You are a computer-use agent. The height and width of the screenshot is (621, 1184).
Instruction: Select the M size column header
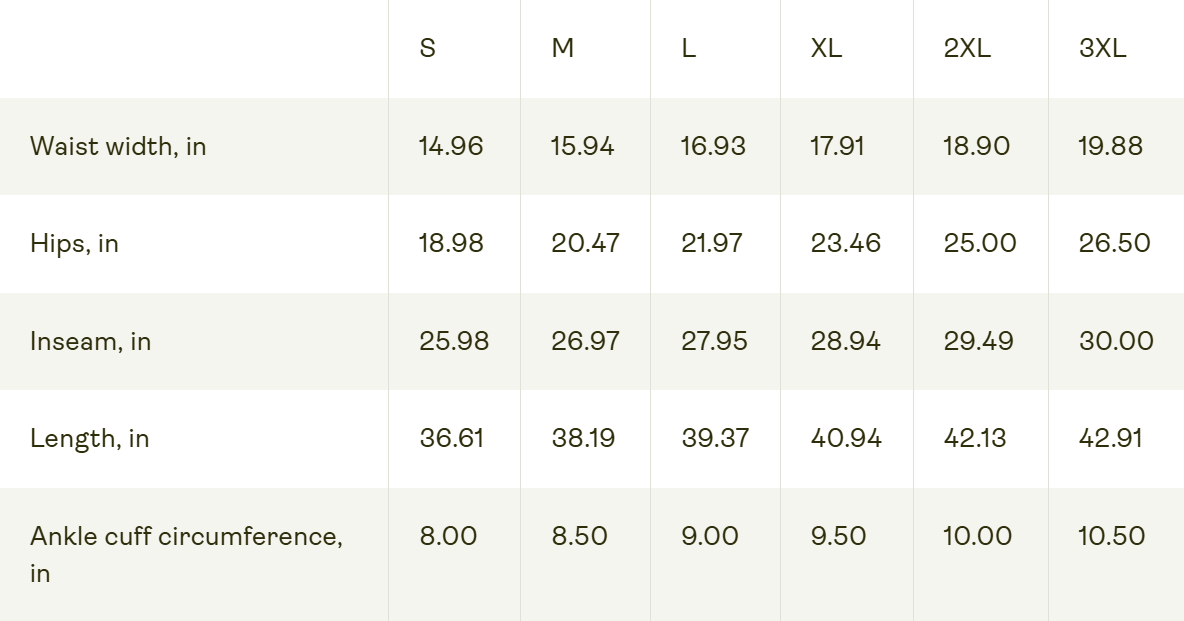[563, 48]
